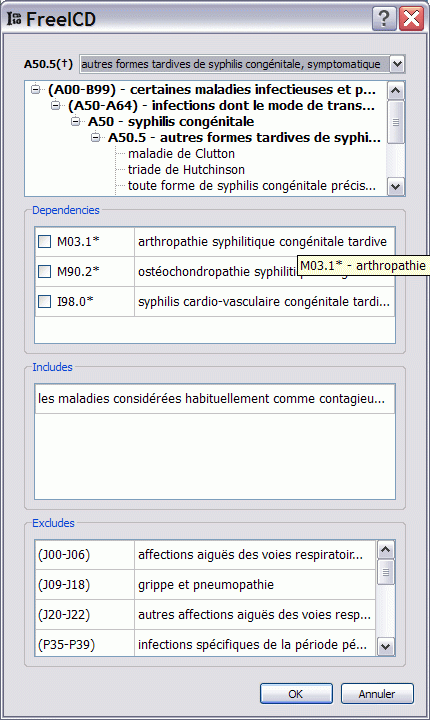430x720 pixels.
Task: Collapse the A50 syphilis congénitale node
Action: [x=76, y=121]
